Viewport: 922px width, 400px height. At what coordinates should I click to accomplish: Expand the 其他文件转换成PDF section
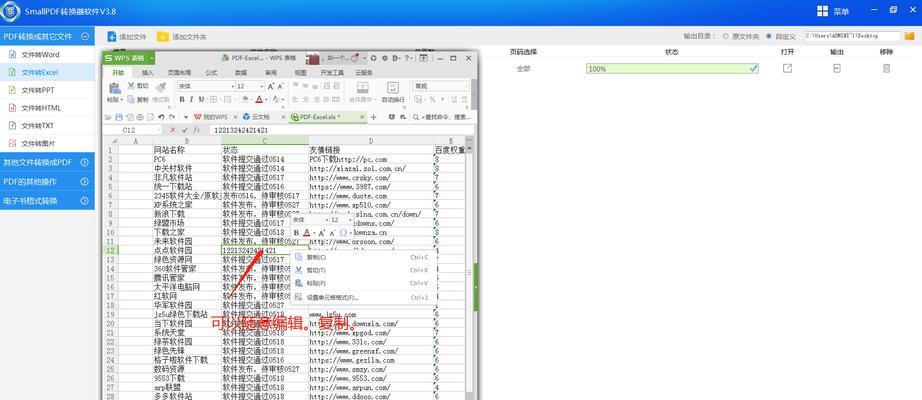(47, 162)
